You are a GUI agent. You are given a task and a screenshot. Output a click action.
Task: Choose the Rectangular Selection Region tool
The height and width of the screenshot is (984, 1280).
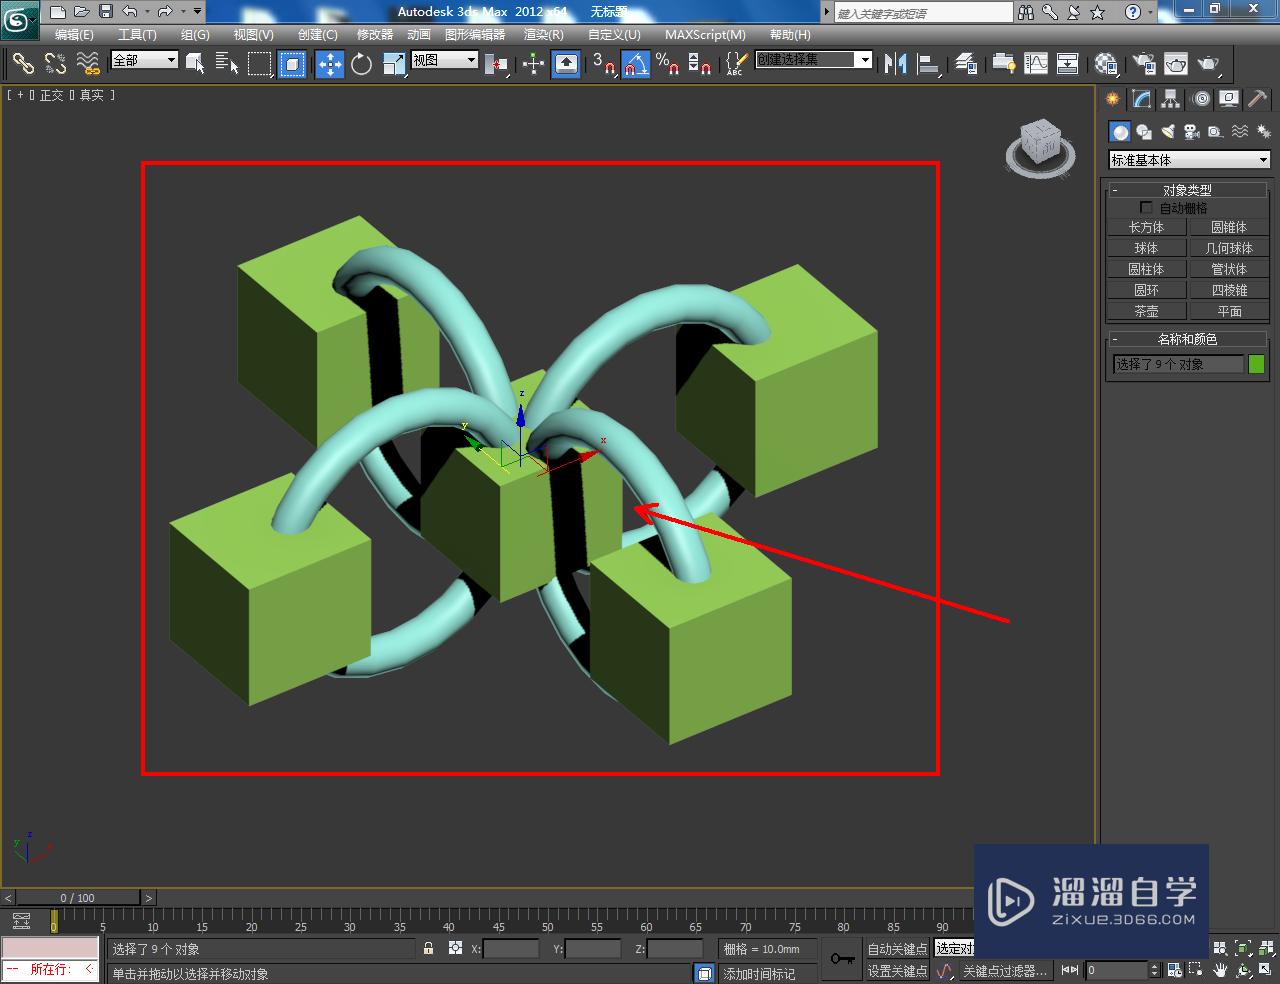pos(260,64)
